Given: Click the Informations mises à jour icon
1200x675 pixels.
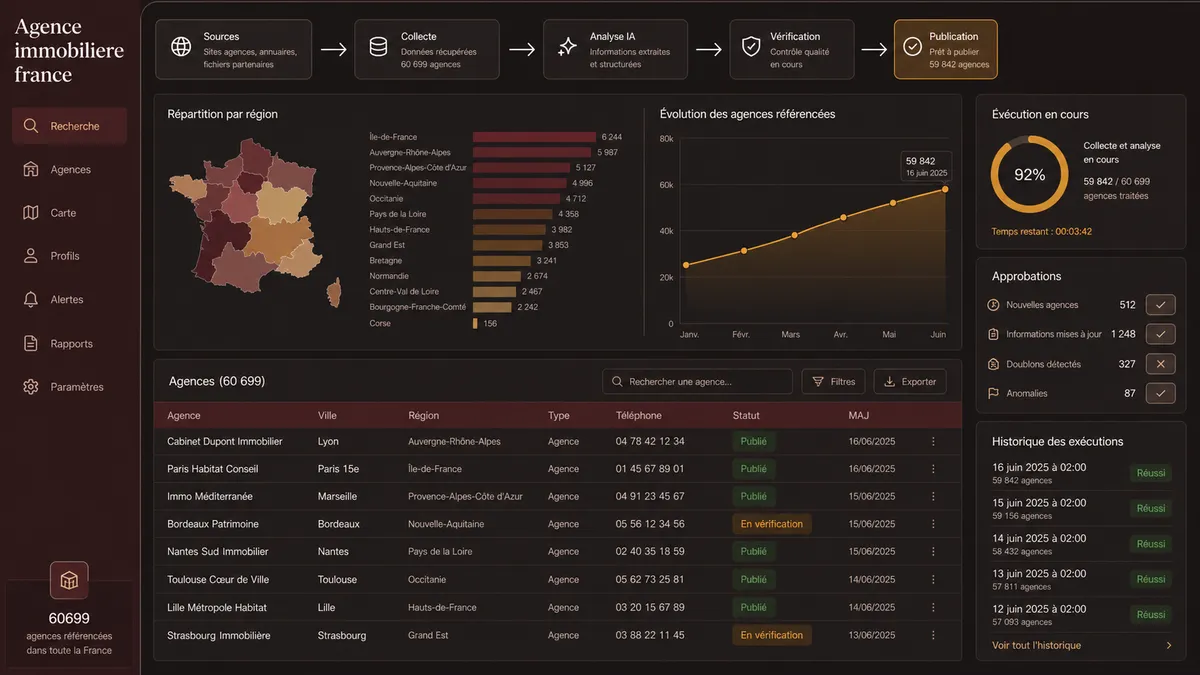Looking at the screenshot, I should click(x=994, y=334).
